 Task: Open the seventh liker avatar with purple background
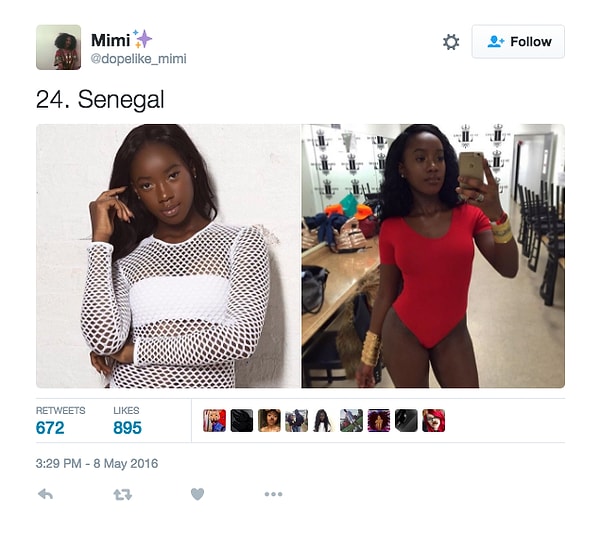coord(378,421)
